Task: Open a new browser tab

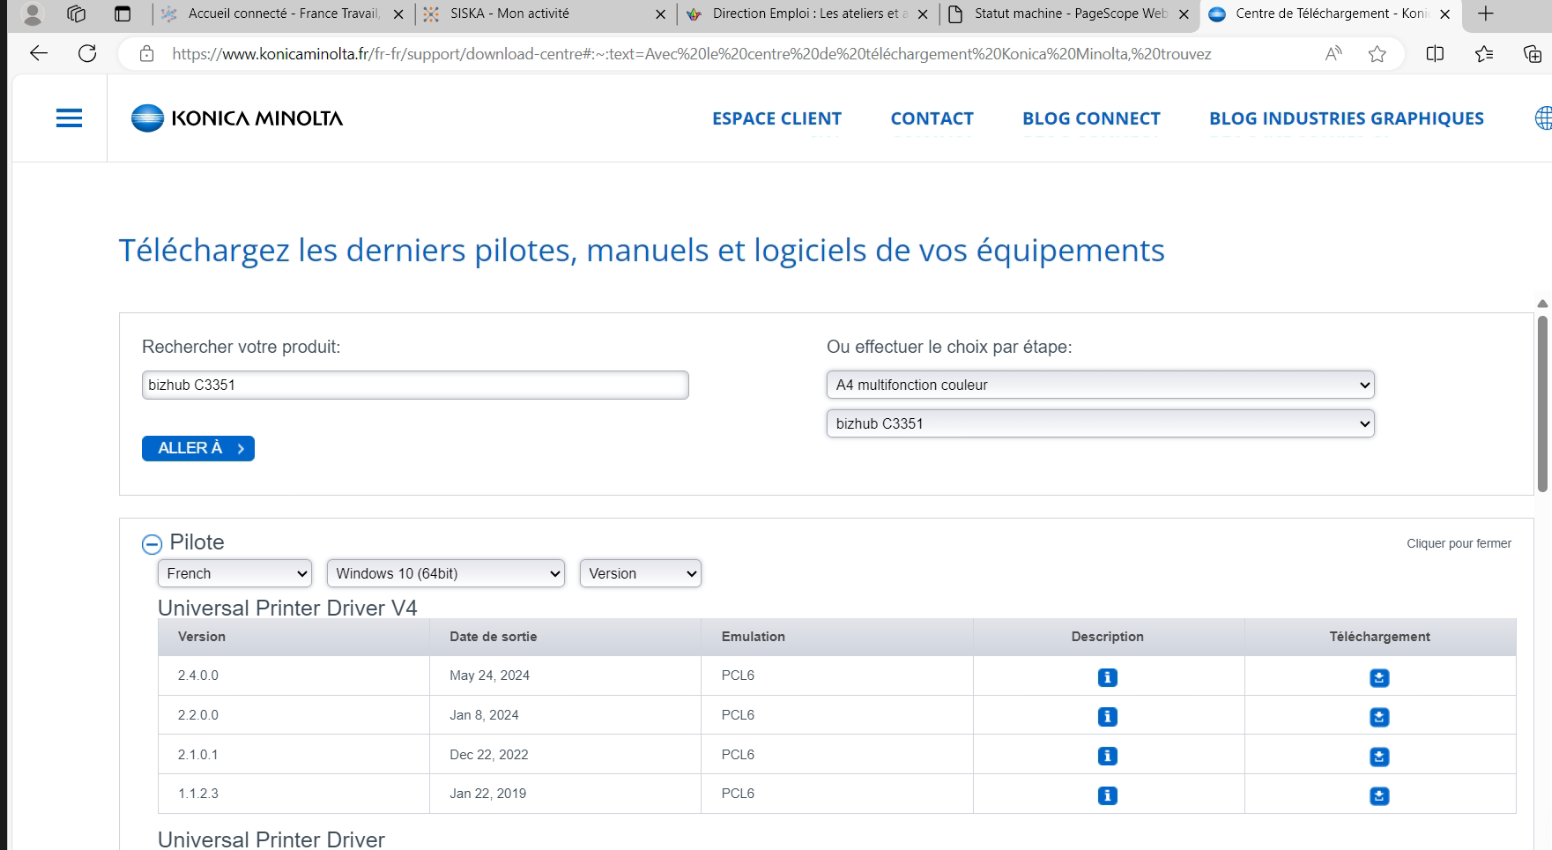Action: click(x=1486, y=14)
